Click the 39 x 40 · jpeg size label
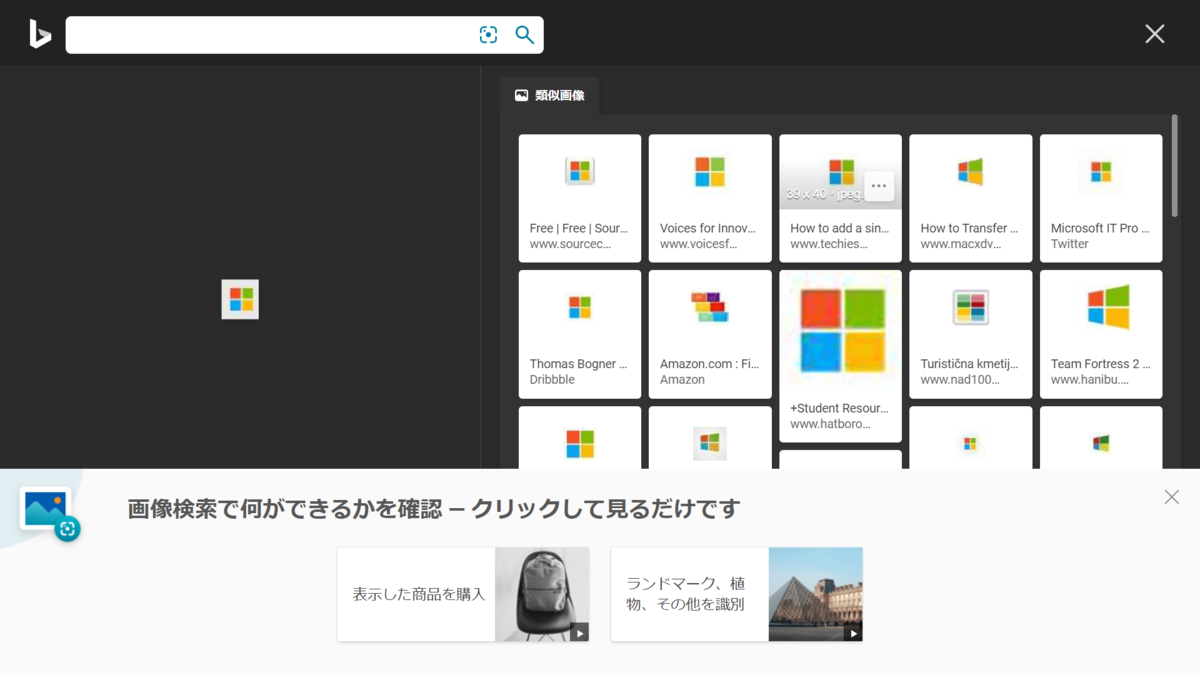Image resolution: width=1200 pixels, height=675 pixels. [x=822, y=194]
